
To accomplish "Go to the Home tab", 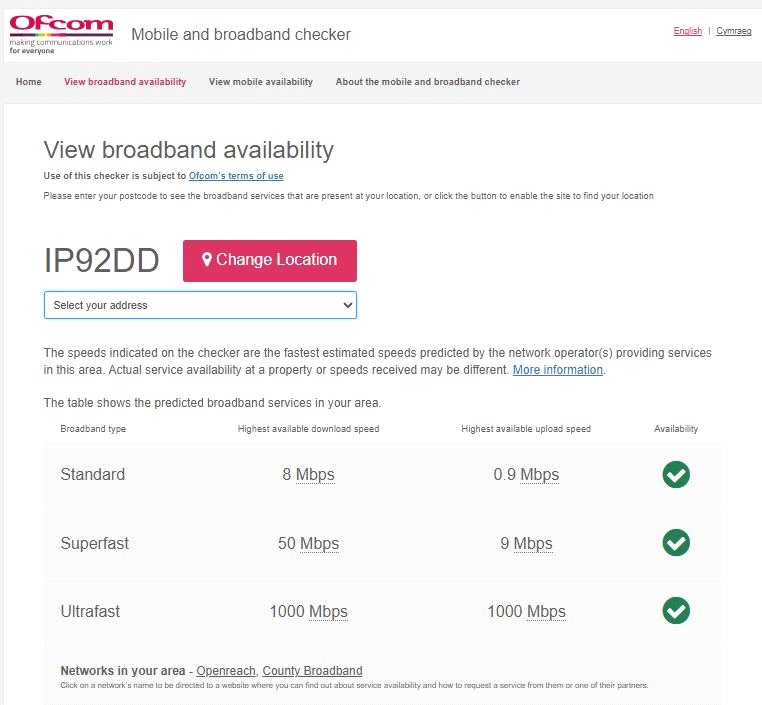I will [x=29, y=82].
